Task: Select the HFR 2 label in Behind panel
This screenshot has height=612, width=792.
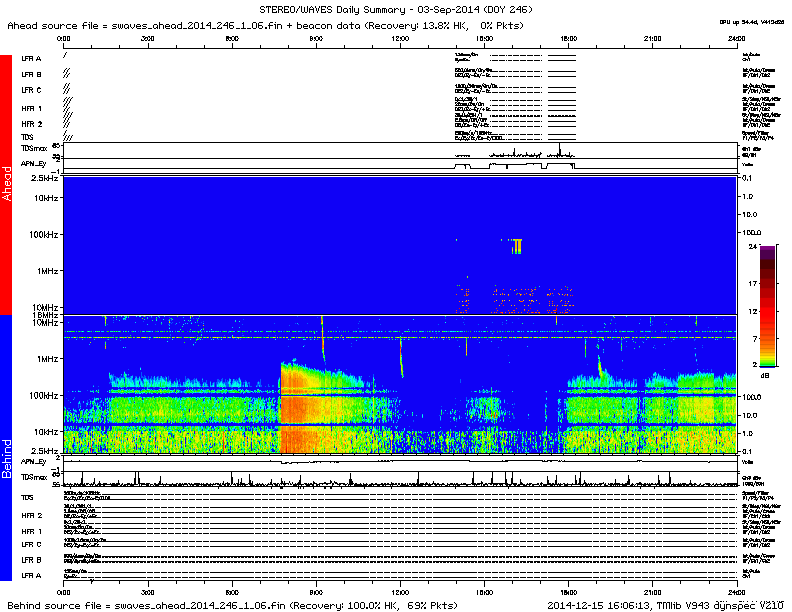Action: 31,516
